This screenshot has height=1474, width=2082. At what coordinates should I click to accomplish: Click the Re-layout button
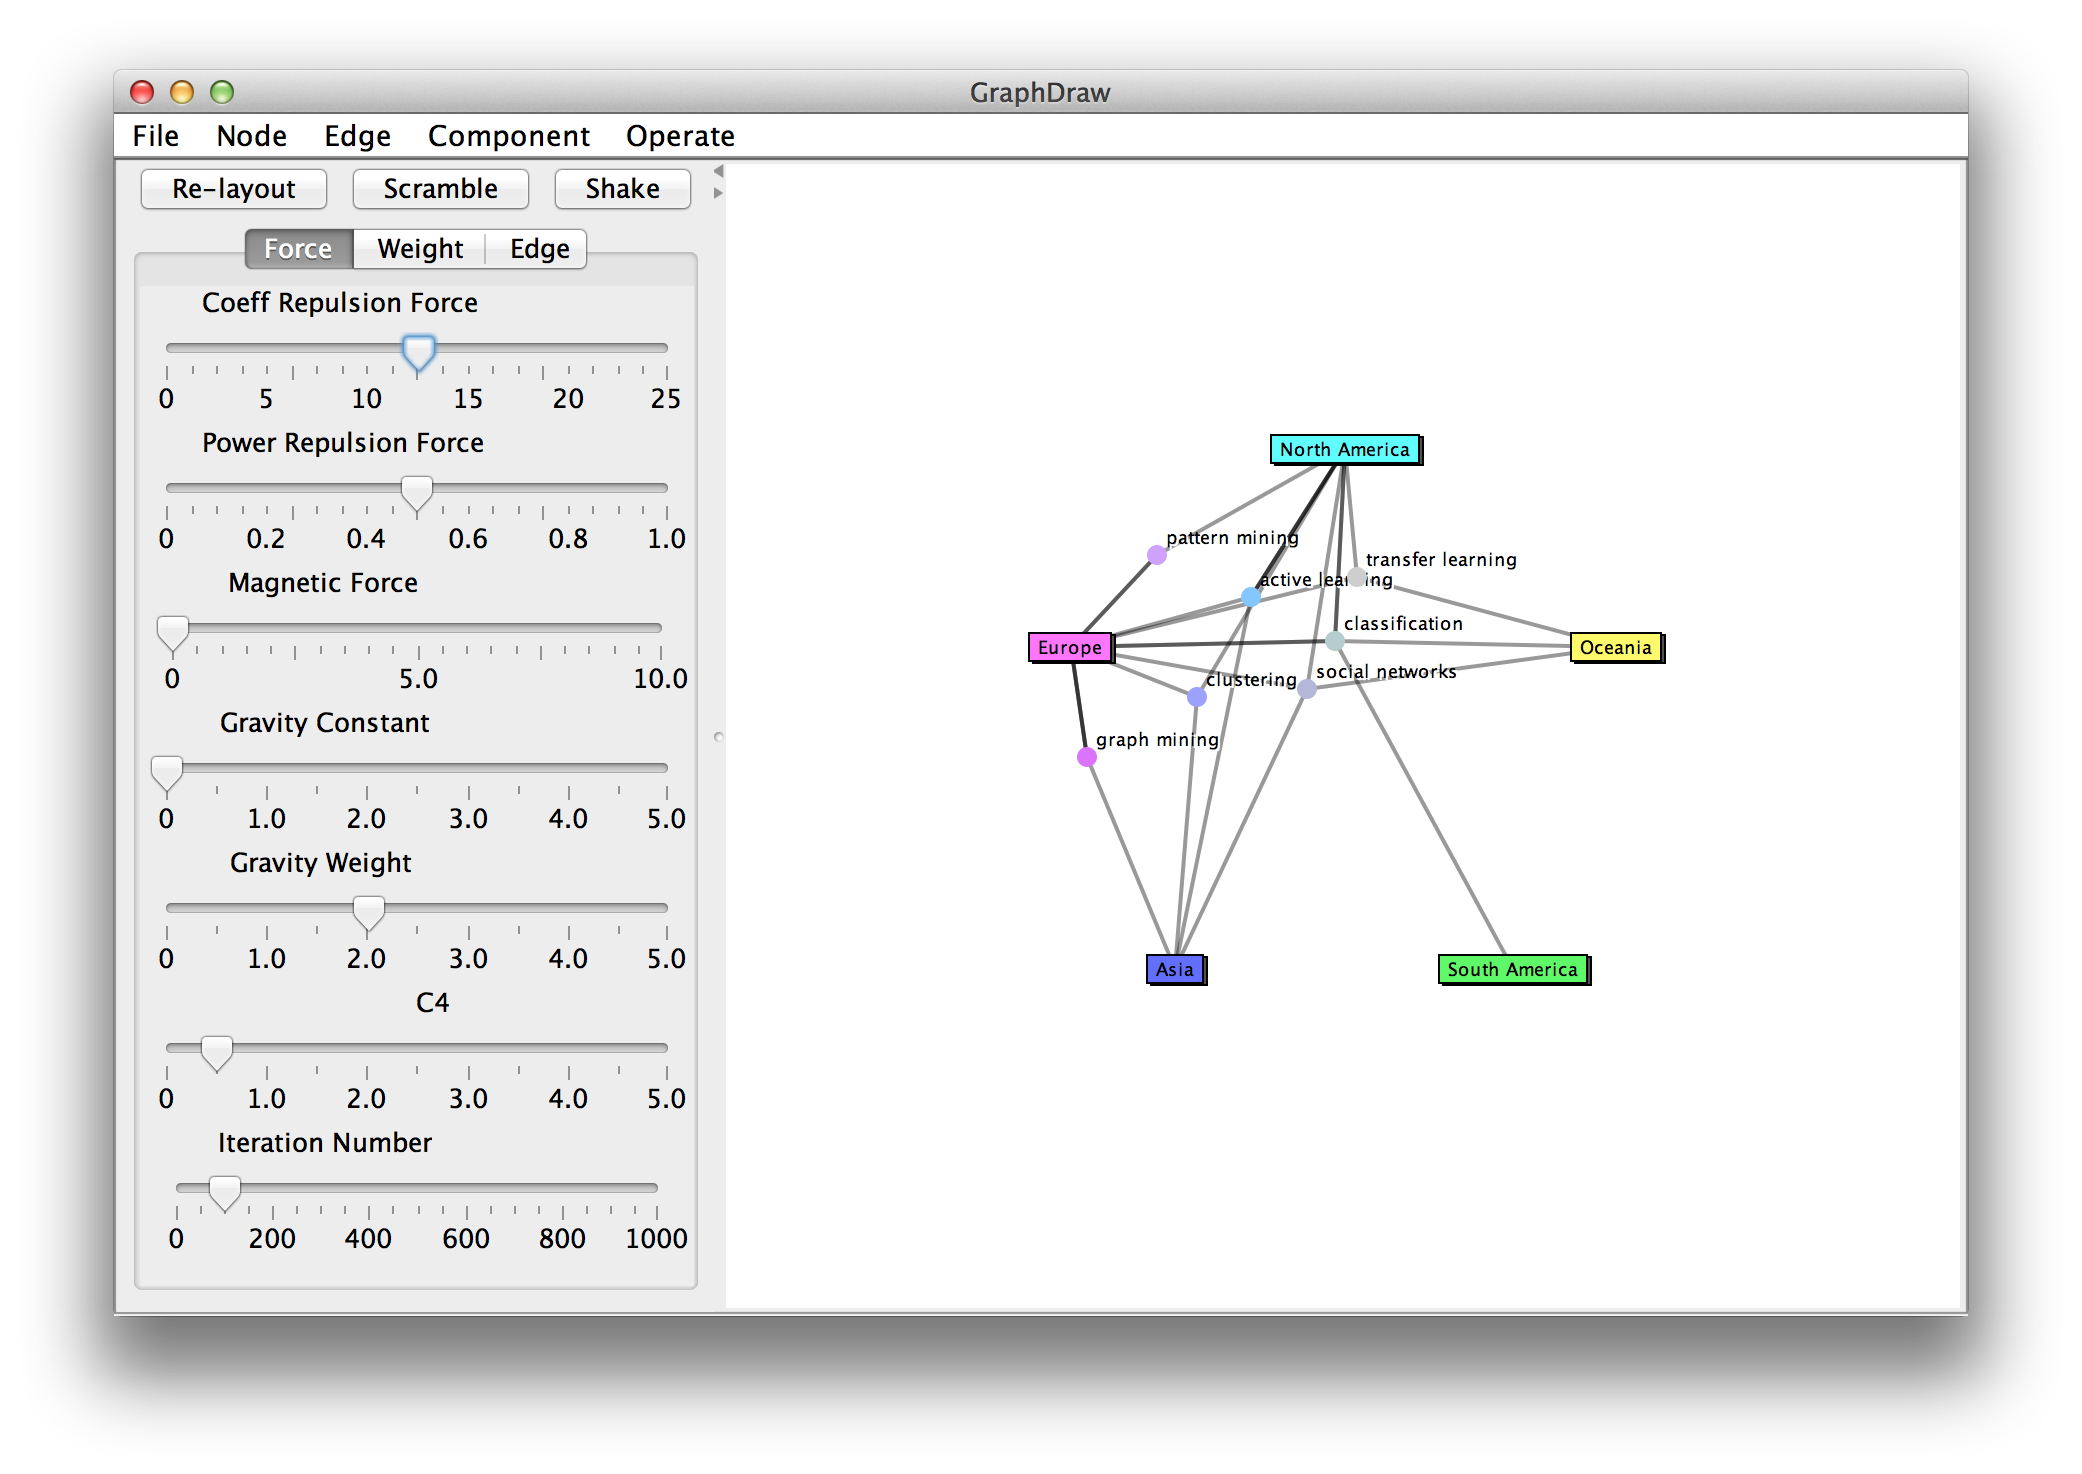point(228,191)
